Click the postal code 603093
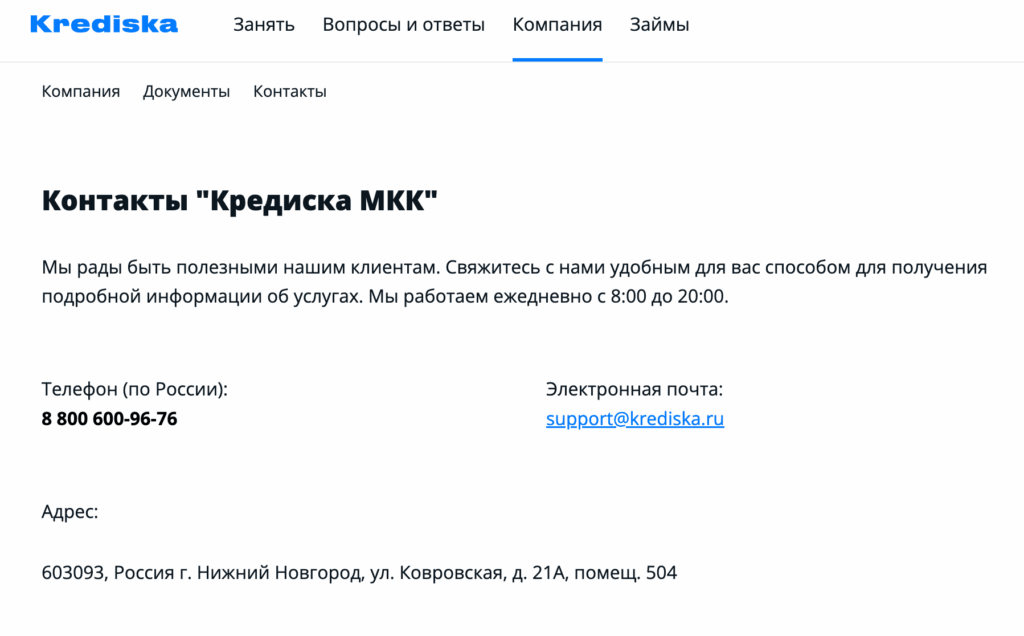The height and width of the screenshot is (636, 1024). (73, 574)
